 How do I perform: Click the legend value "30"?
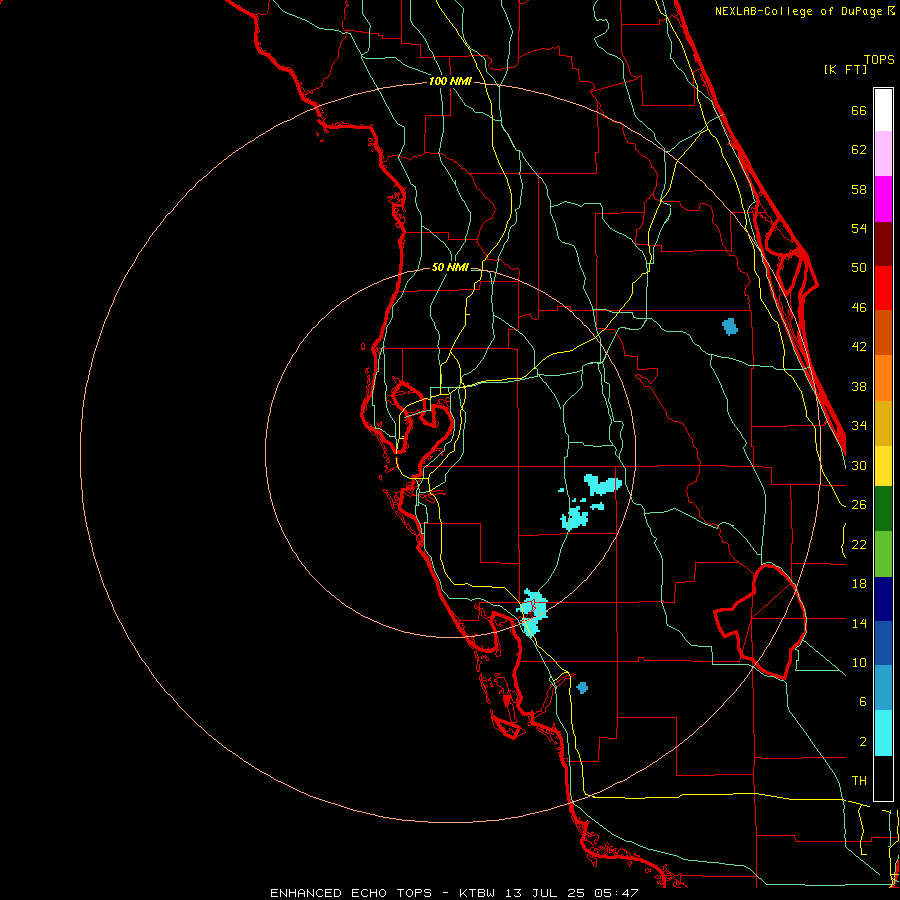pos(859,465)
